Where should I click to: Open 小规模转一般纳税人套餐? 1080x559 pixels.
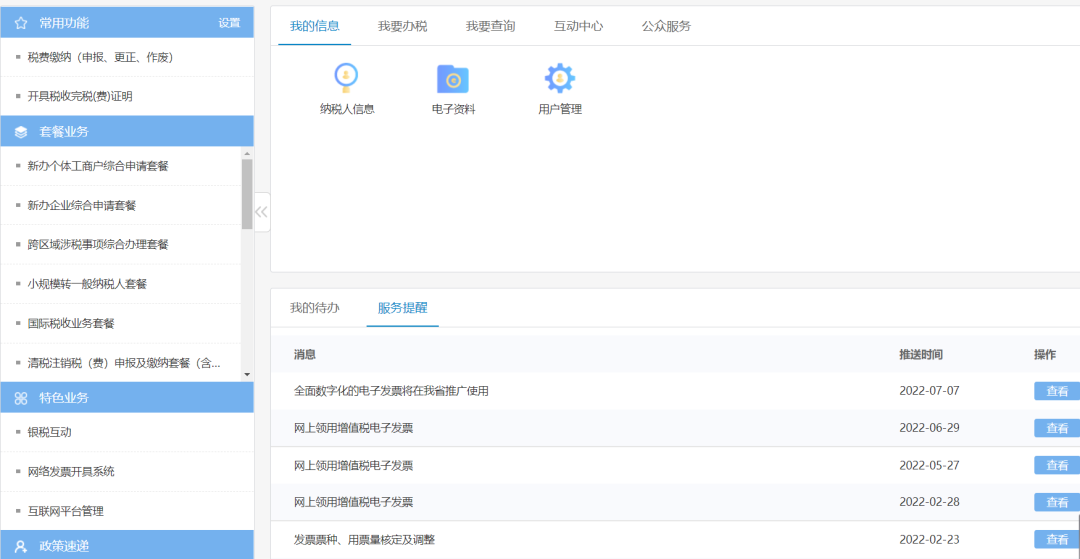(87, 284)
